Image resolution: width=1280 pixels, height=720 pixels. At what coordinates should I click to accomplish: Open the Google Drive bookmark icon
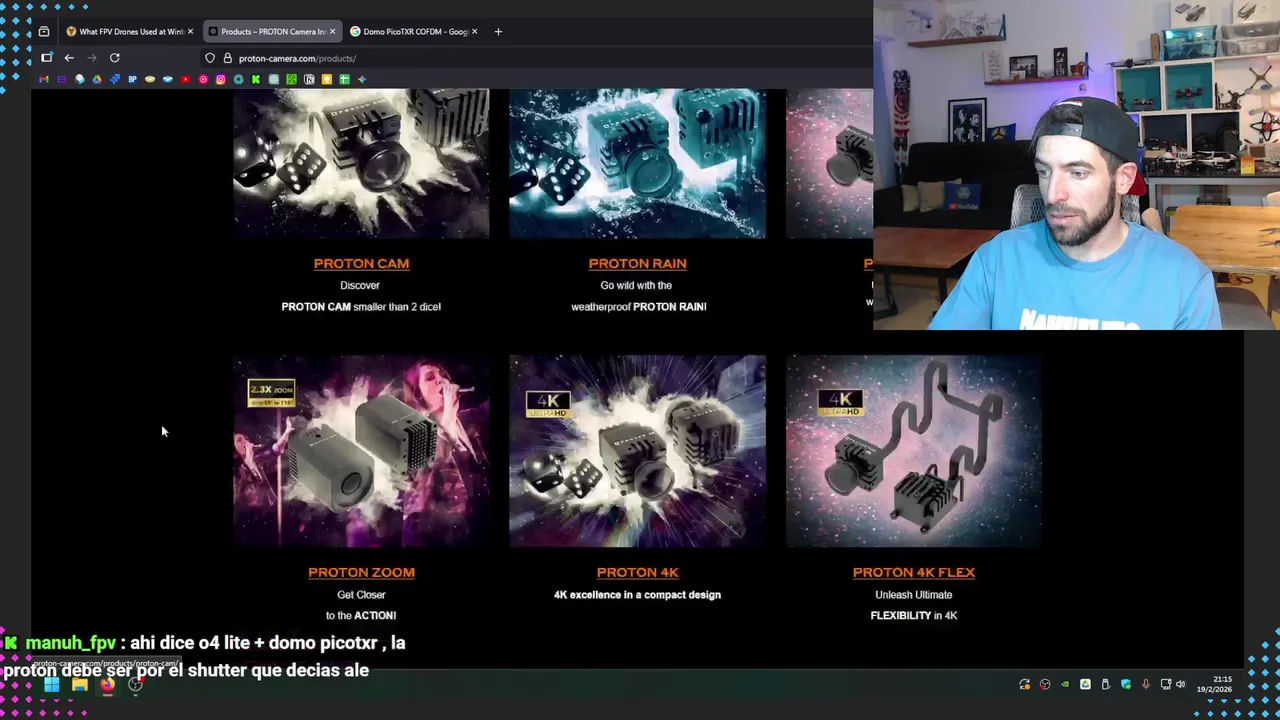click(x=96, y=79)
